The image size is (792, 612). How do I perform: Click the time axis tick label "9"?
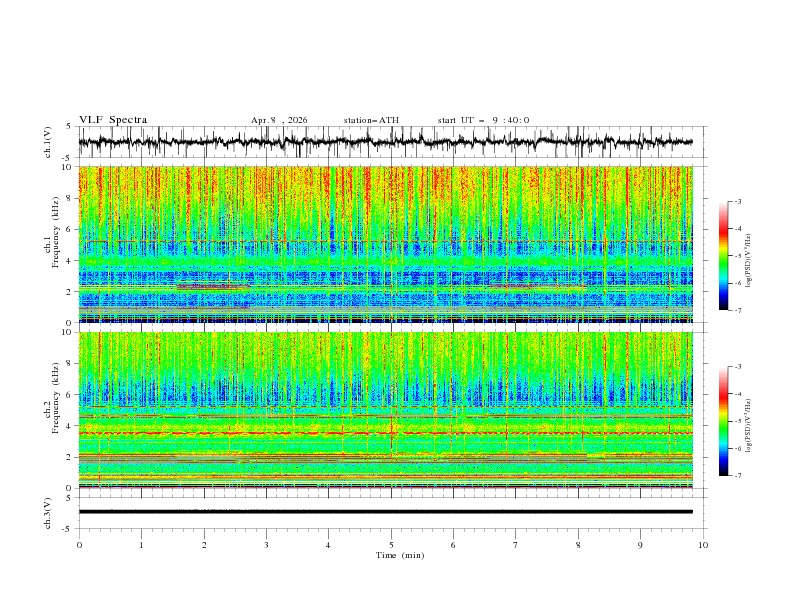[640, 545]
